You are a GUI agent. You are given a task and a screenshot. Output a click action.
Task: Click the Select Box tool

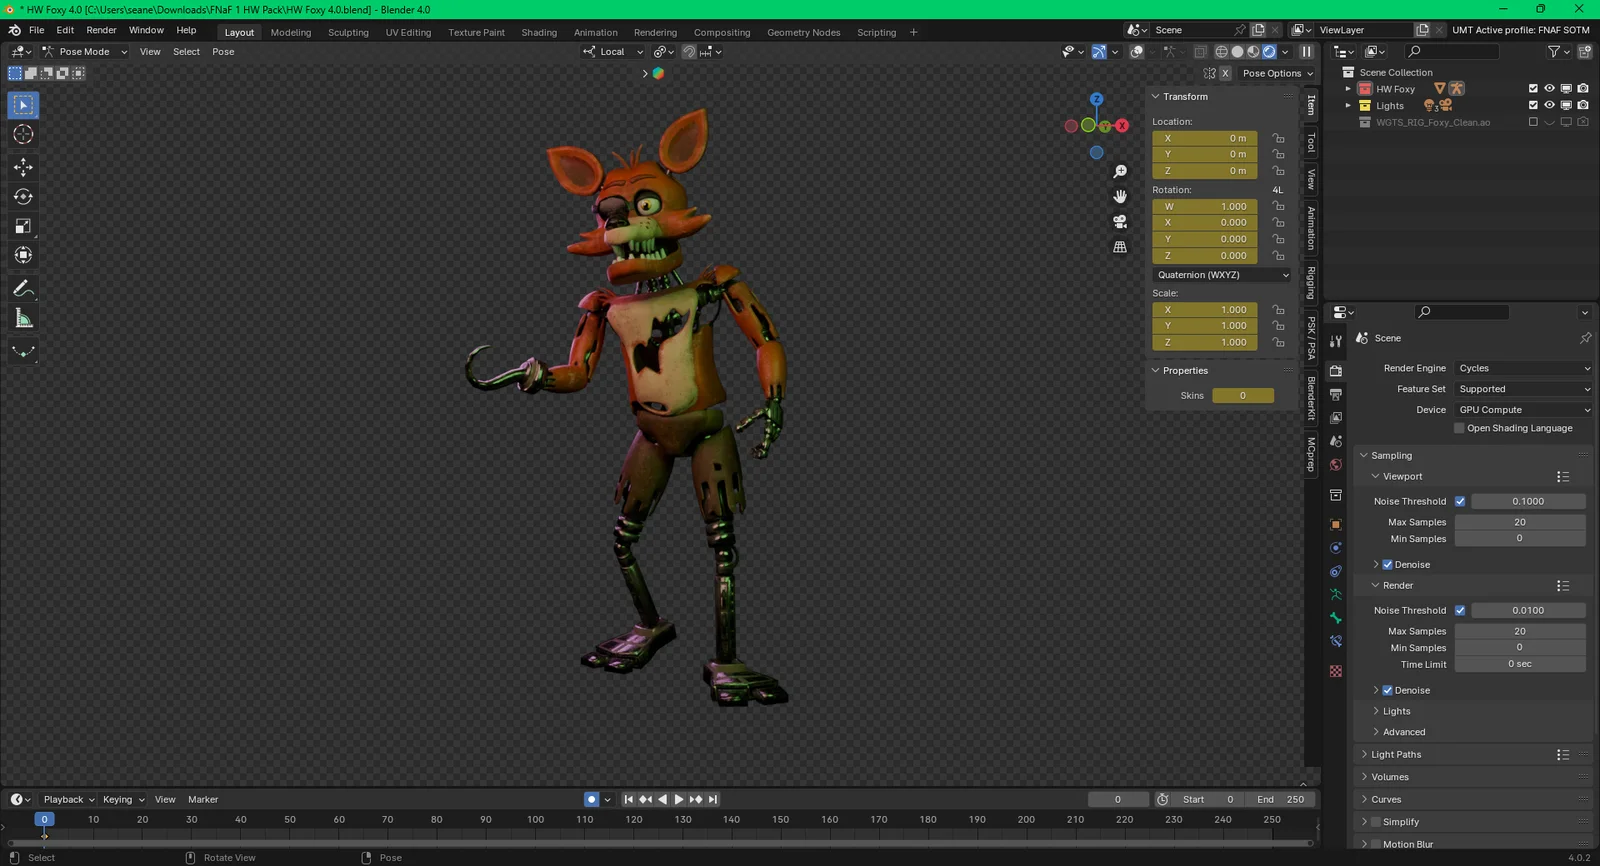pos(23,105)
